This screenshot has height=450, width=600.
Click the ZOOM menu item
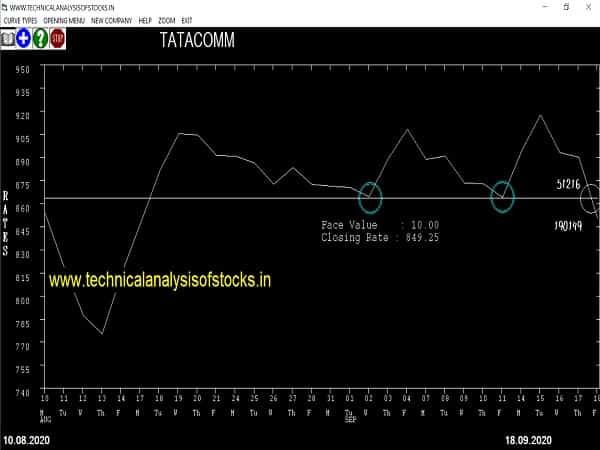(x=167, y=20)
